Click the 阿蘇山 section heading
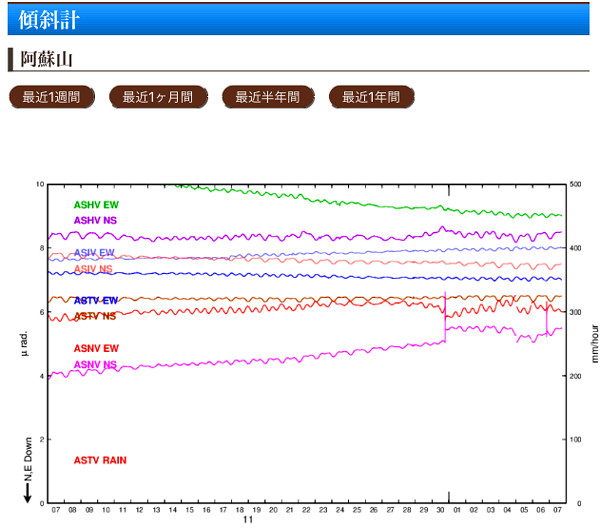 coord(47,58)
